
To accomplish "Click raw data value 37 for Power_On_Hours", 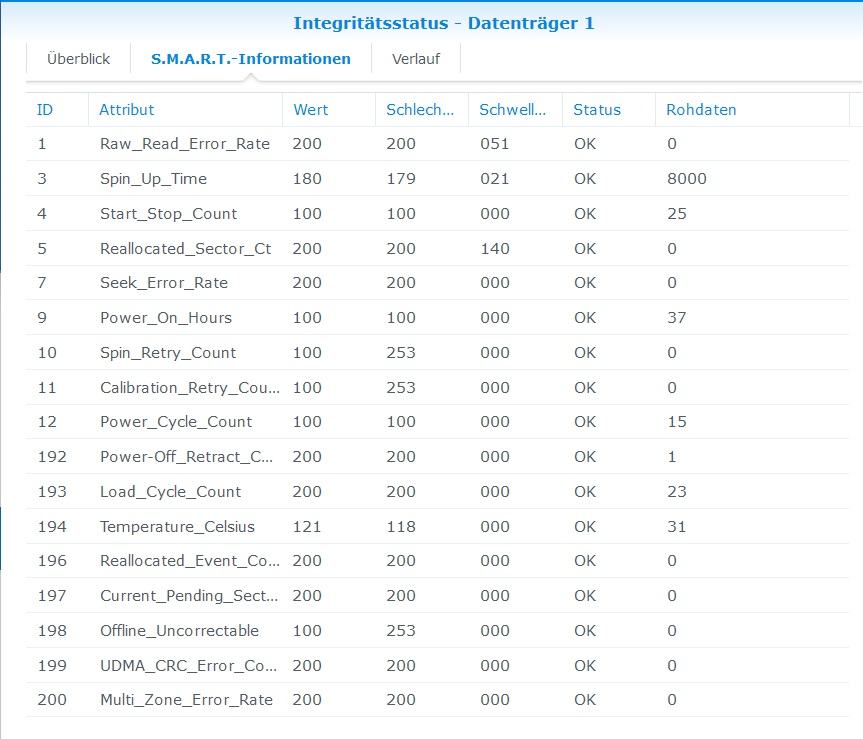I will (677, 318).
